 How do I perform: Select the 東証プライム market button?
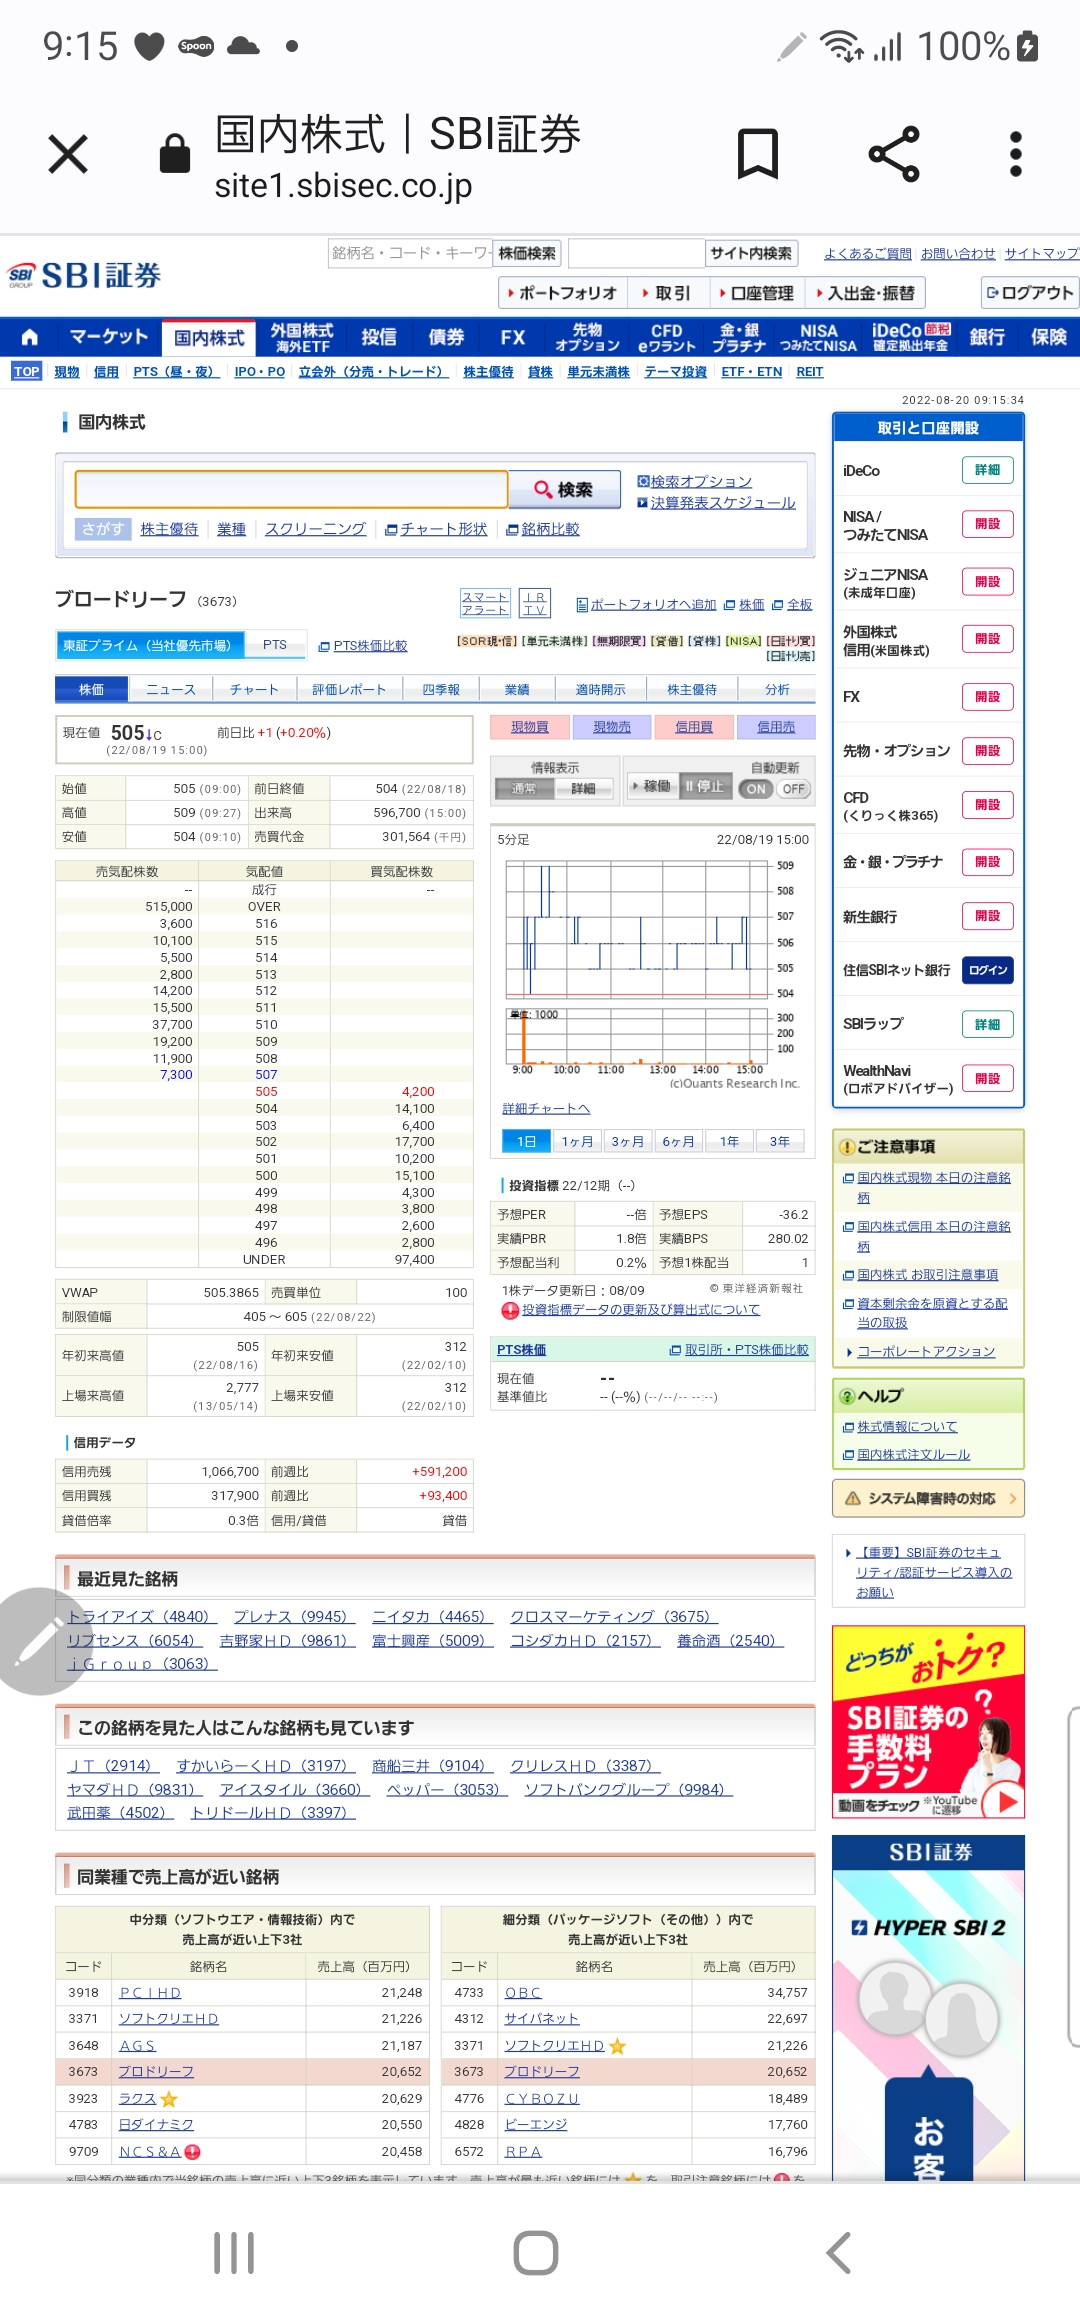148,646
